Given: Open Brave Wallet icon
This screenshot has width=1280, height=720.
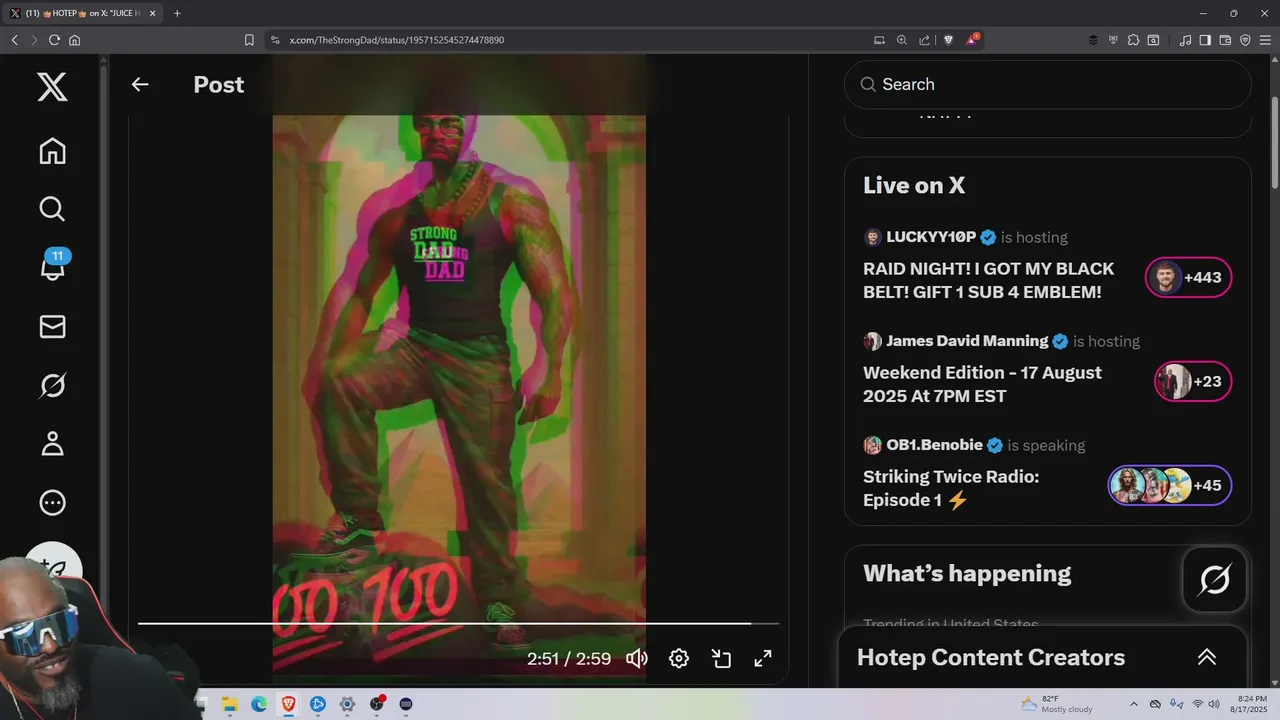Looking at the screenshot, I should 1225,40.
